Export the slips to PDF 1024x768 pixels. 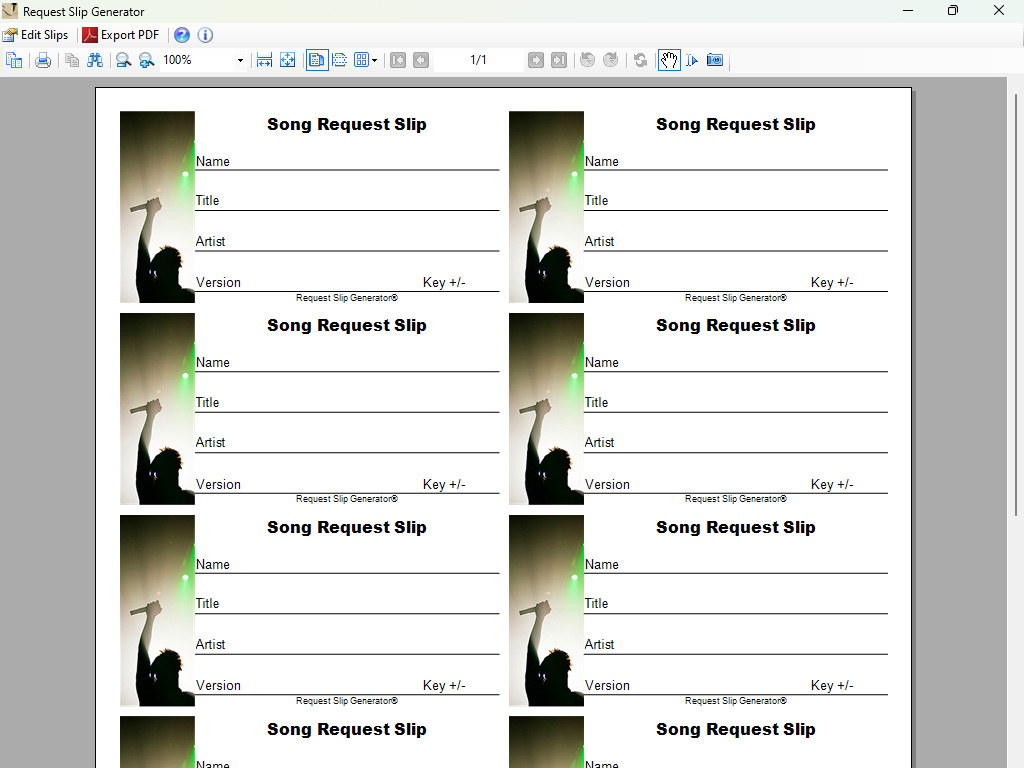click(x=120, y=34)
